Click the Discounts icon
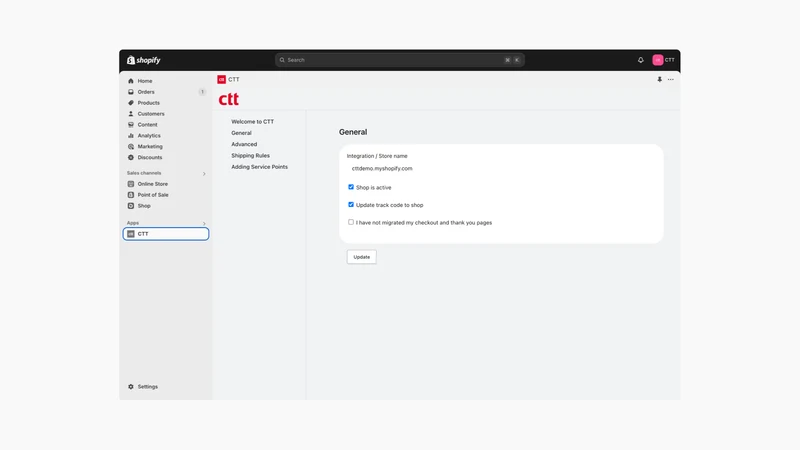800x450 pixels. [131, 158]
